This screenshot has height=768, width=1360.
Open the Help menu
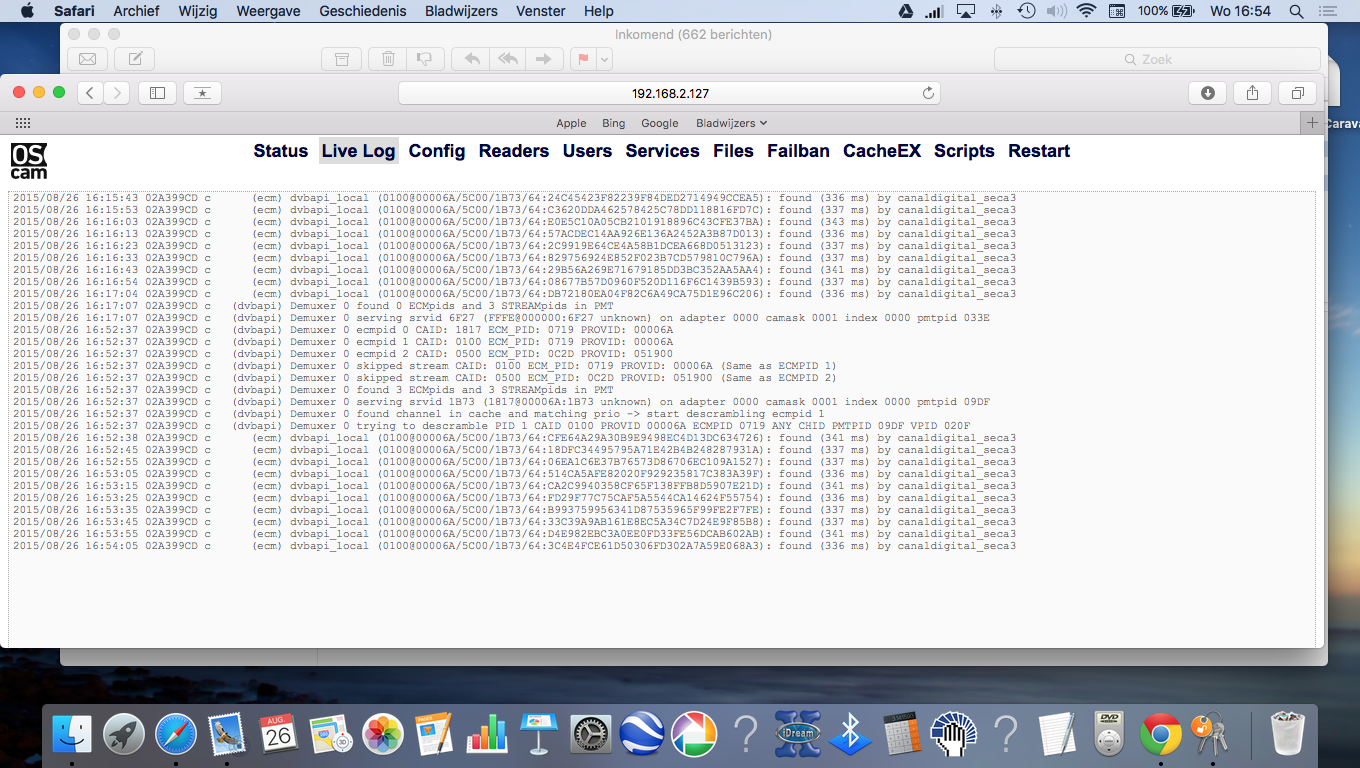pos(598,11)
